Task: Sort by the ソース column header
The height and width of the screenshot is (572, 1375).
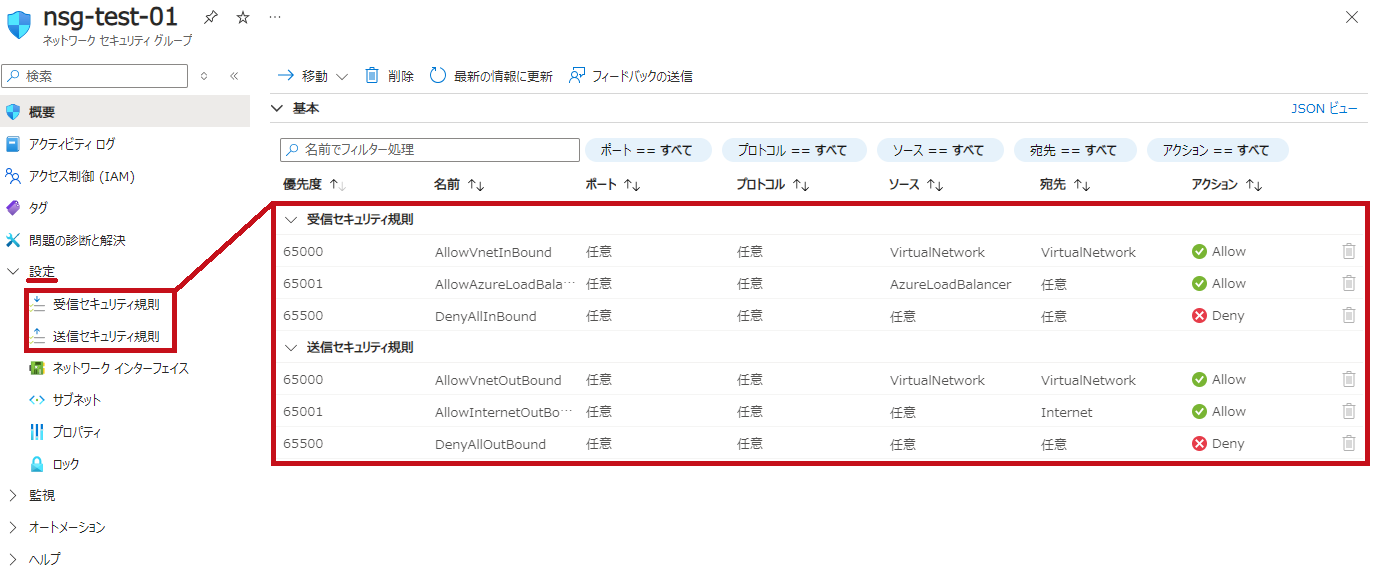Action: point(916,185)
